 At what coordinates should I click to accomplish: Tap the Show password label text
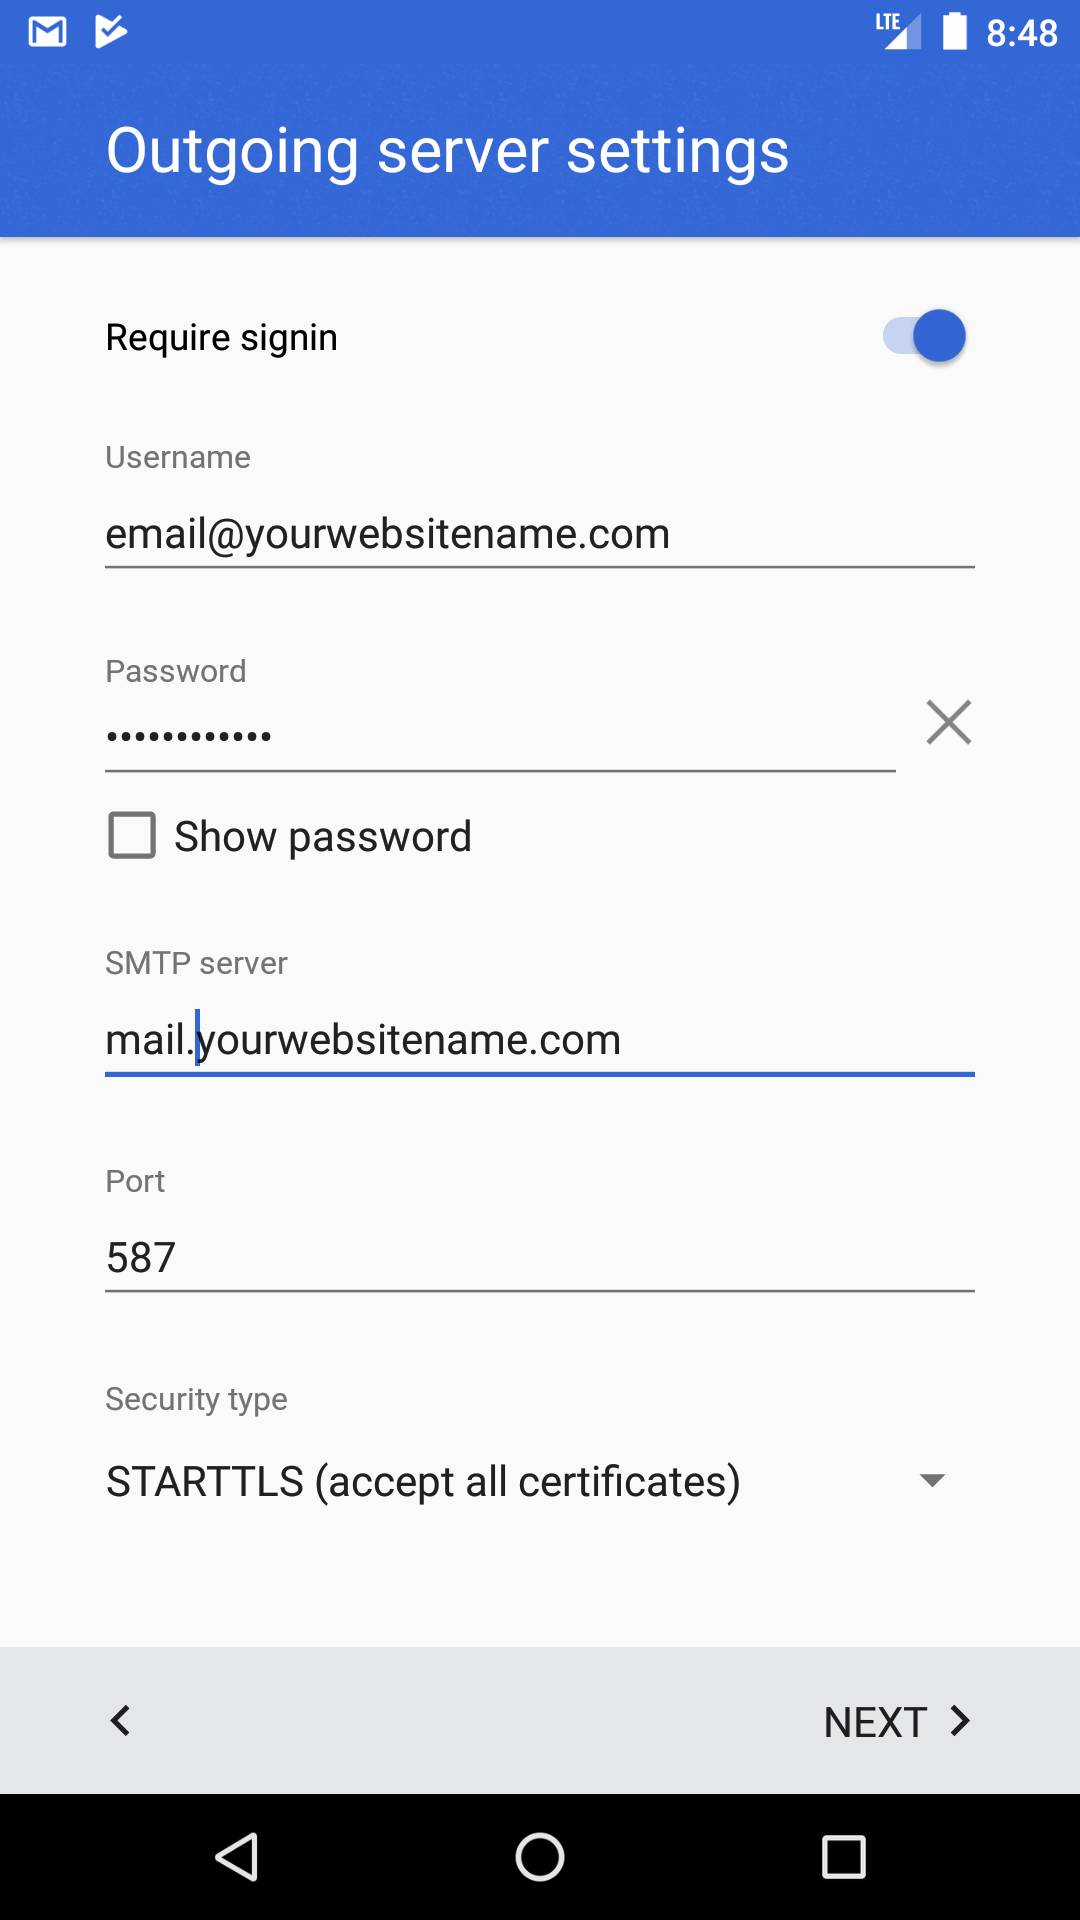point(323,836)
